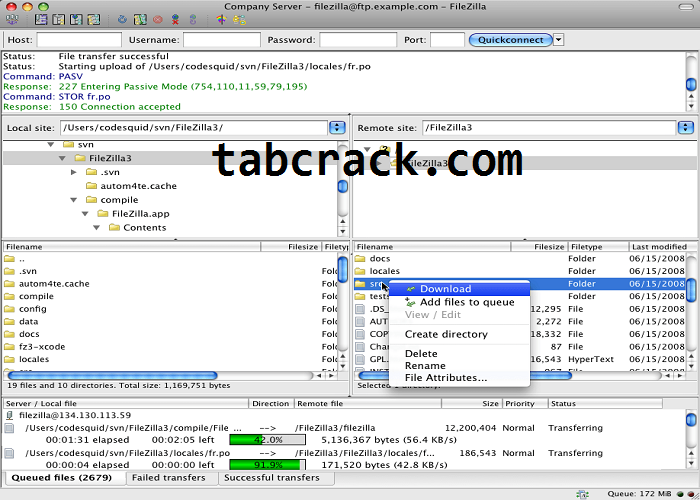700x500 pixels.
Task: Click the 91.9% transfer progress bar
Action: [x=267, y=465]
